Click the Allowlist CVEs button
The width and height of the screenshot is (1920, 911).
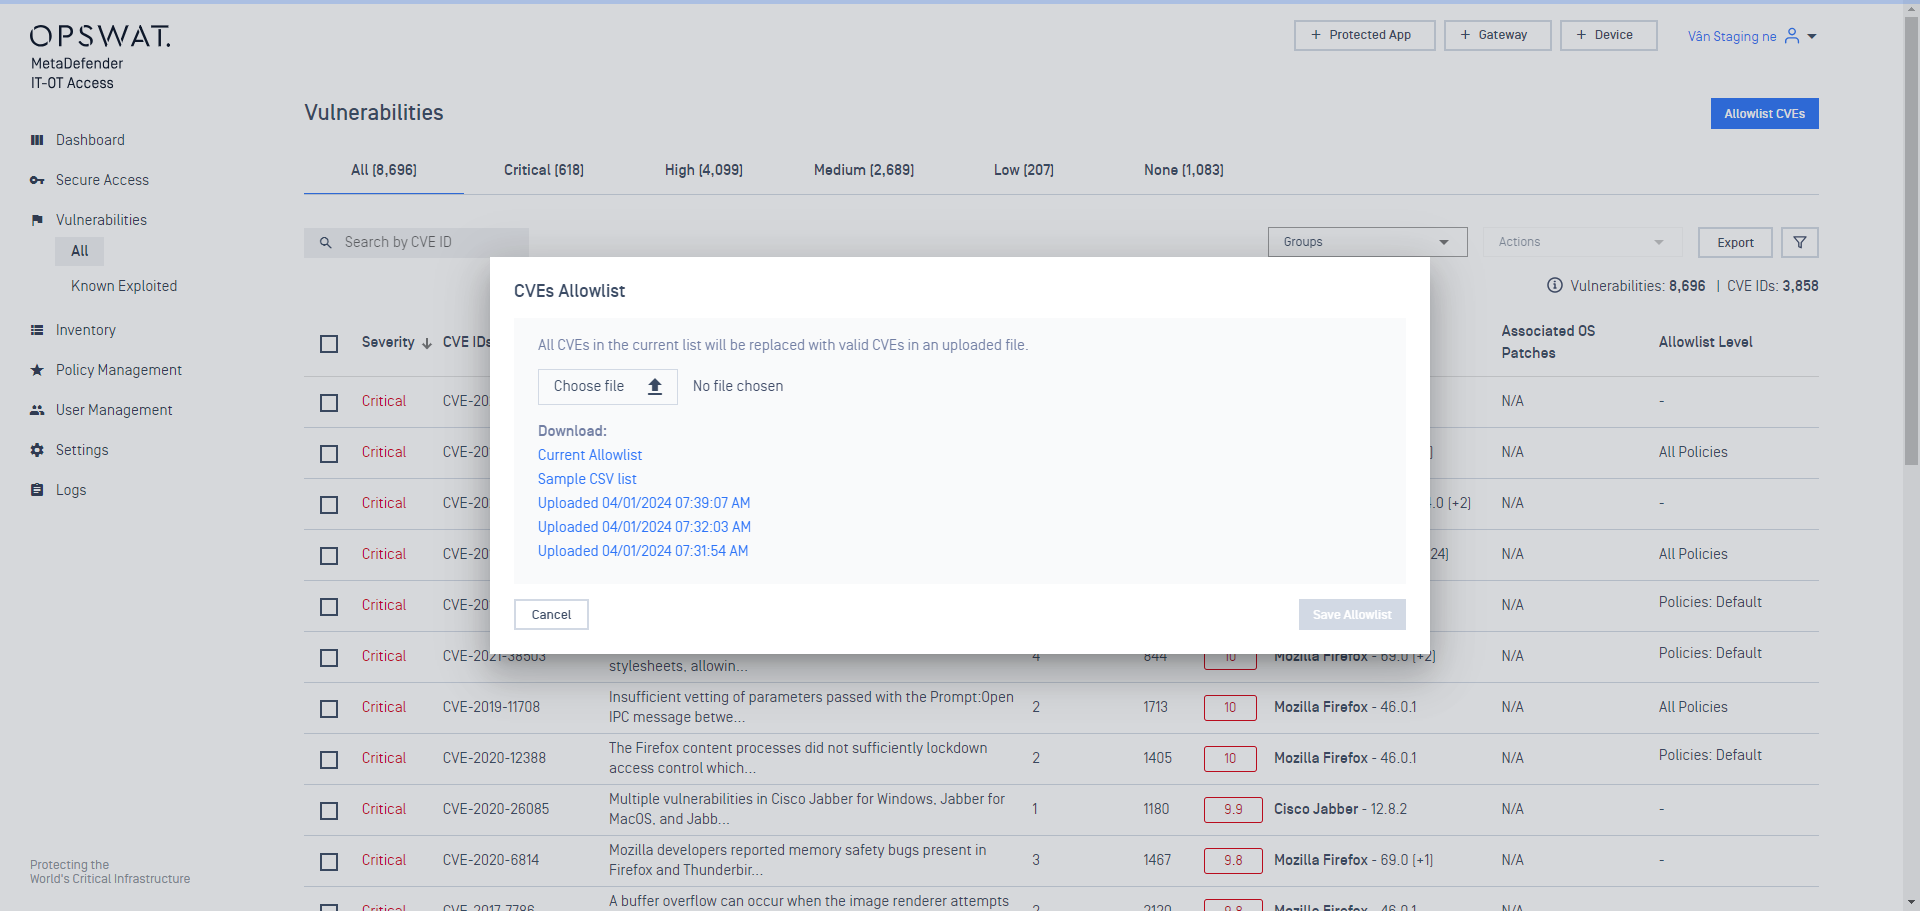point(1764,114)
